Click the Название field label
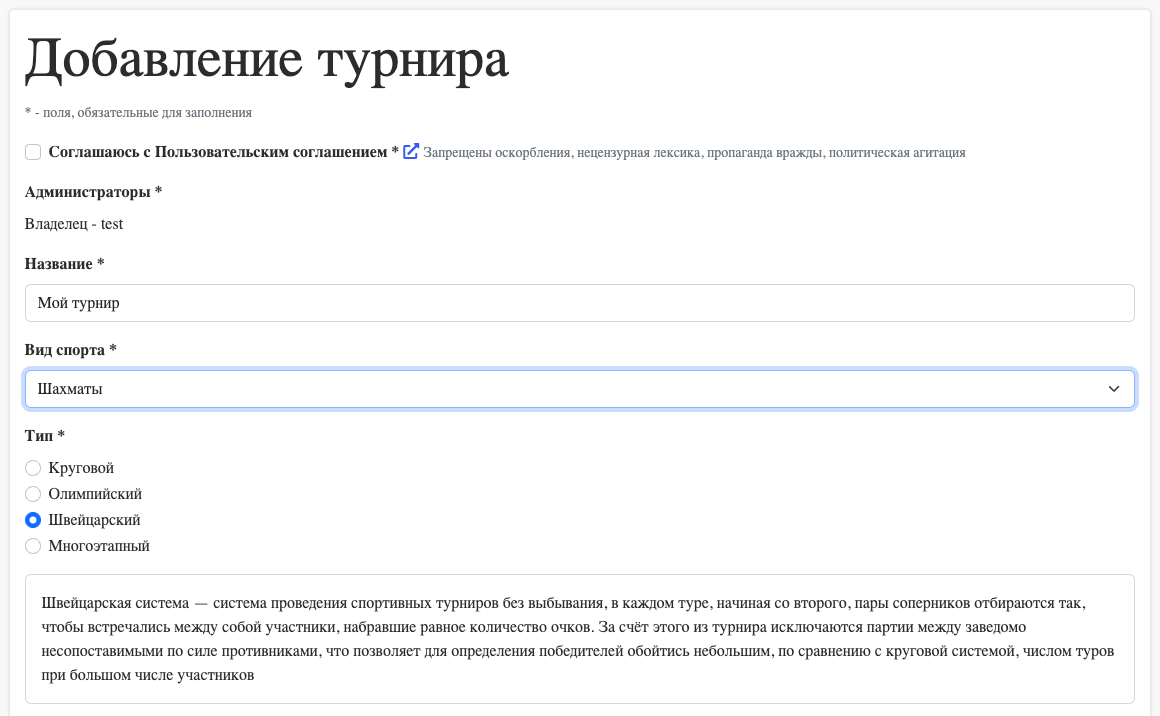This screenshot has width=1160, height=716. pyautogui.click(x=64, y=264)
